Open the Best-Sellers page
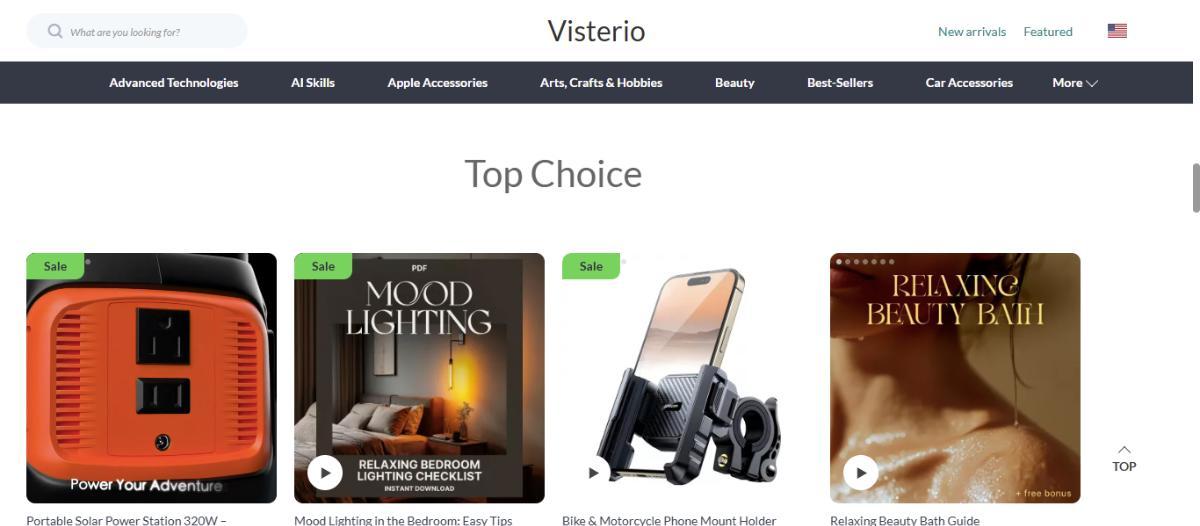1200x526 pixels. tap(840, 83)
